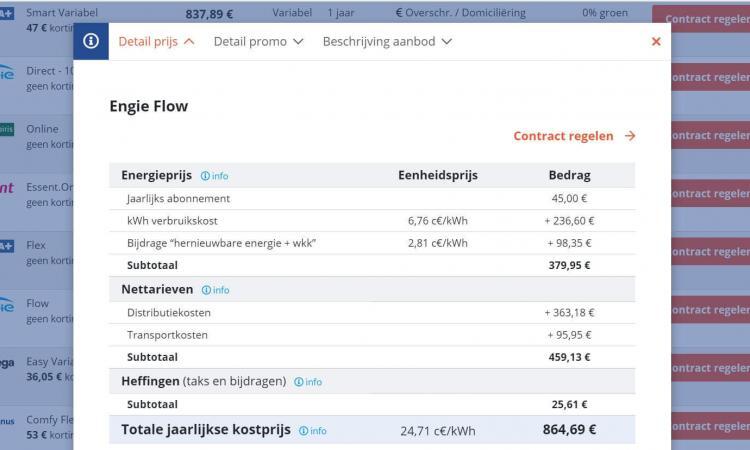The height and width of the screenshot is (450, 750).
Task: Click the 864,69 € total amount
Action: [569, 429]
